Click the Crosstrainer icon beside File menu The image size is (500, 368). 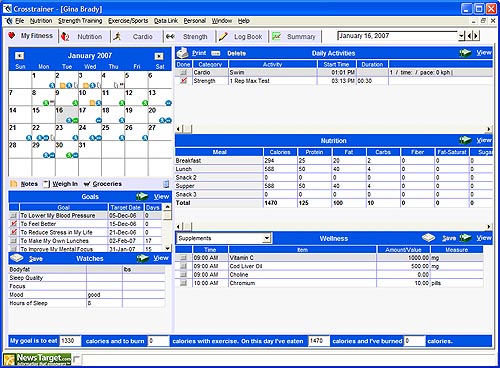tap(9, 21)
